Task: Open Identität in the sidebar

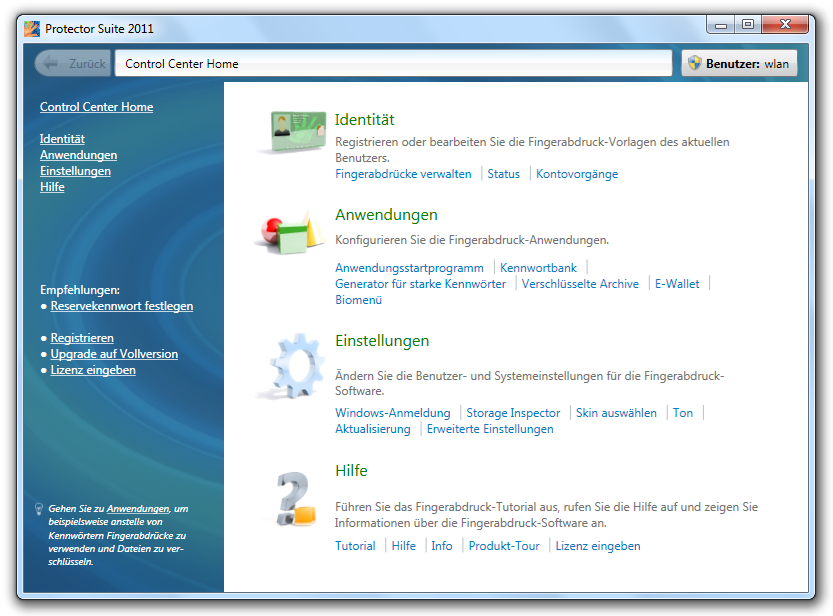Action: [62, 139]
